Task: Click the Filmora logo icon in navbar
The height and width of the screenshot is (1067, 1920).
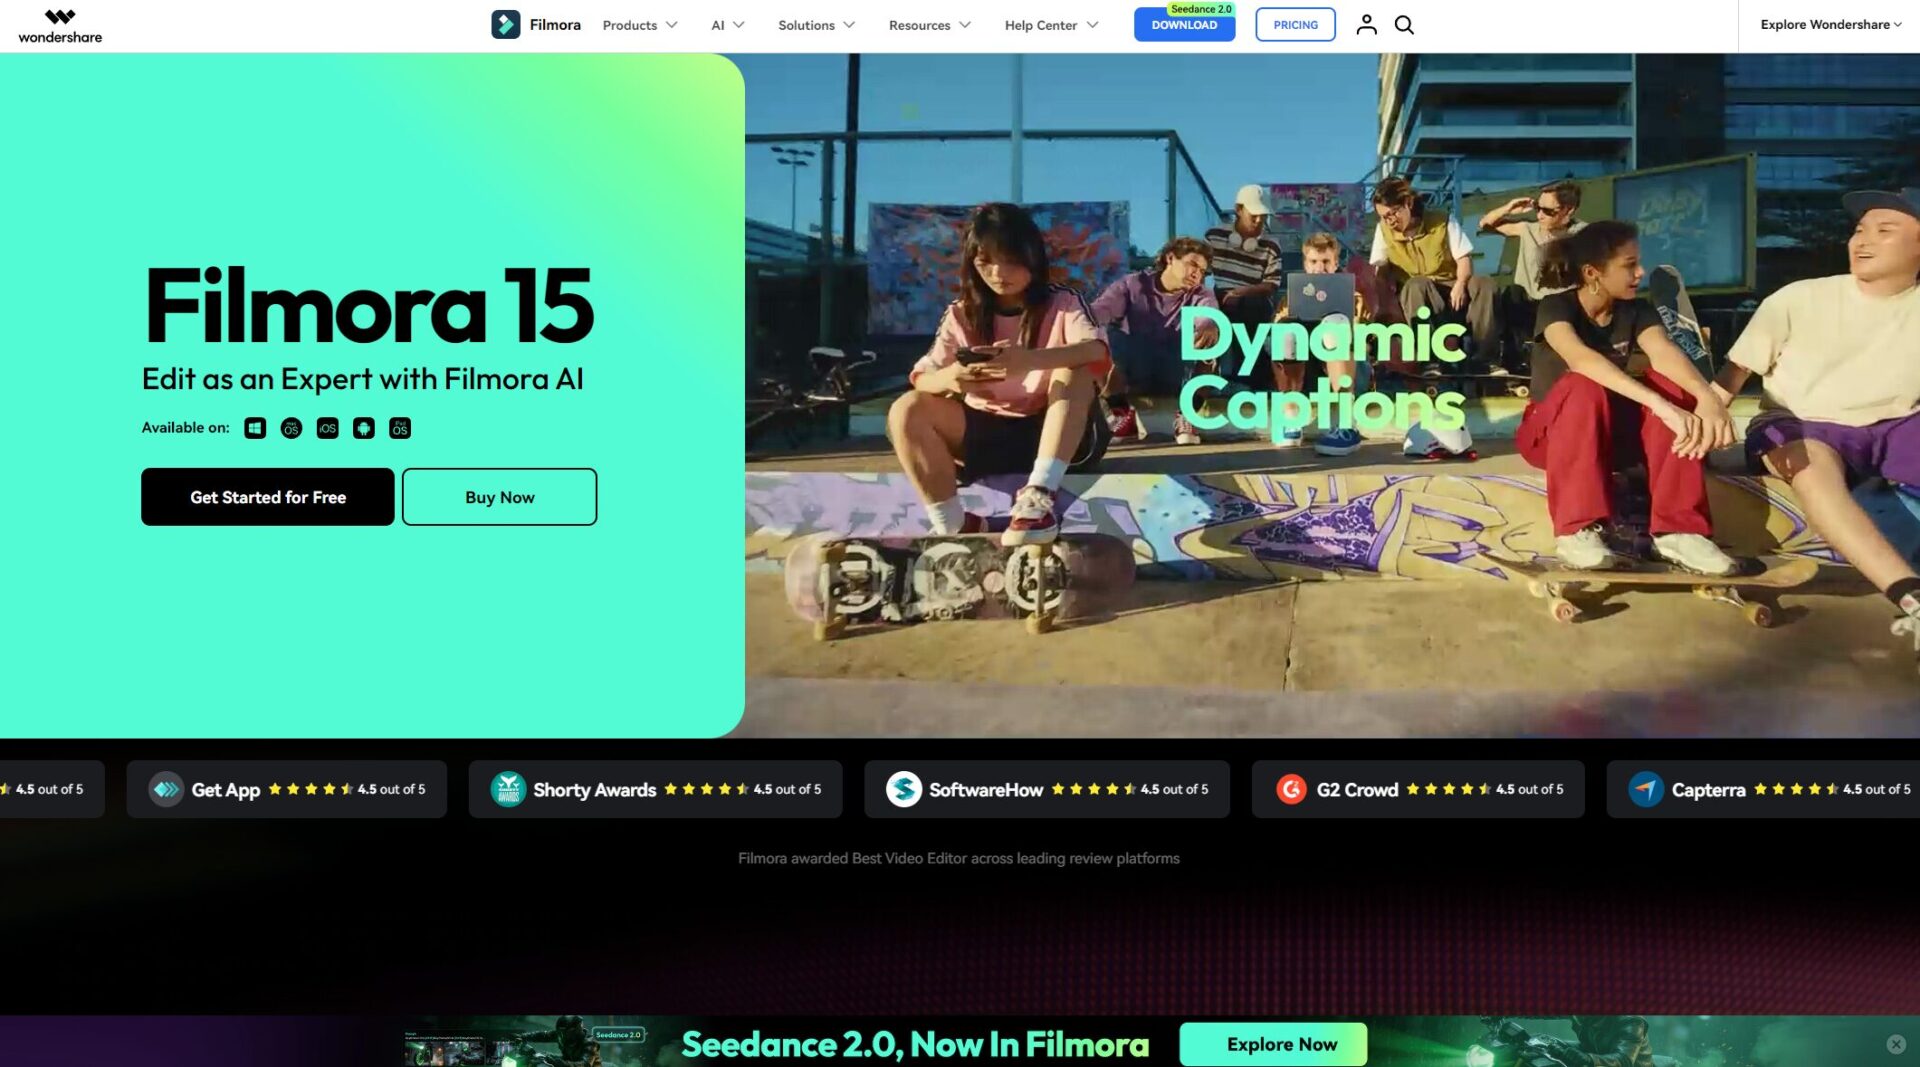Action: 505,25
